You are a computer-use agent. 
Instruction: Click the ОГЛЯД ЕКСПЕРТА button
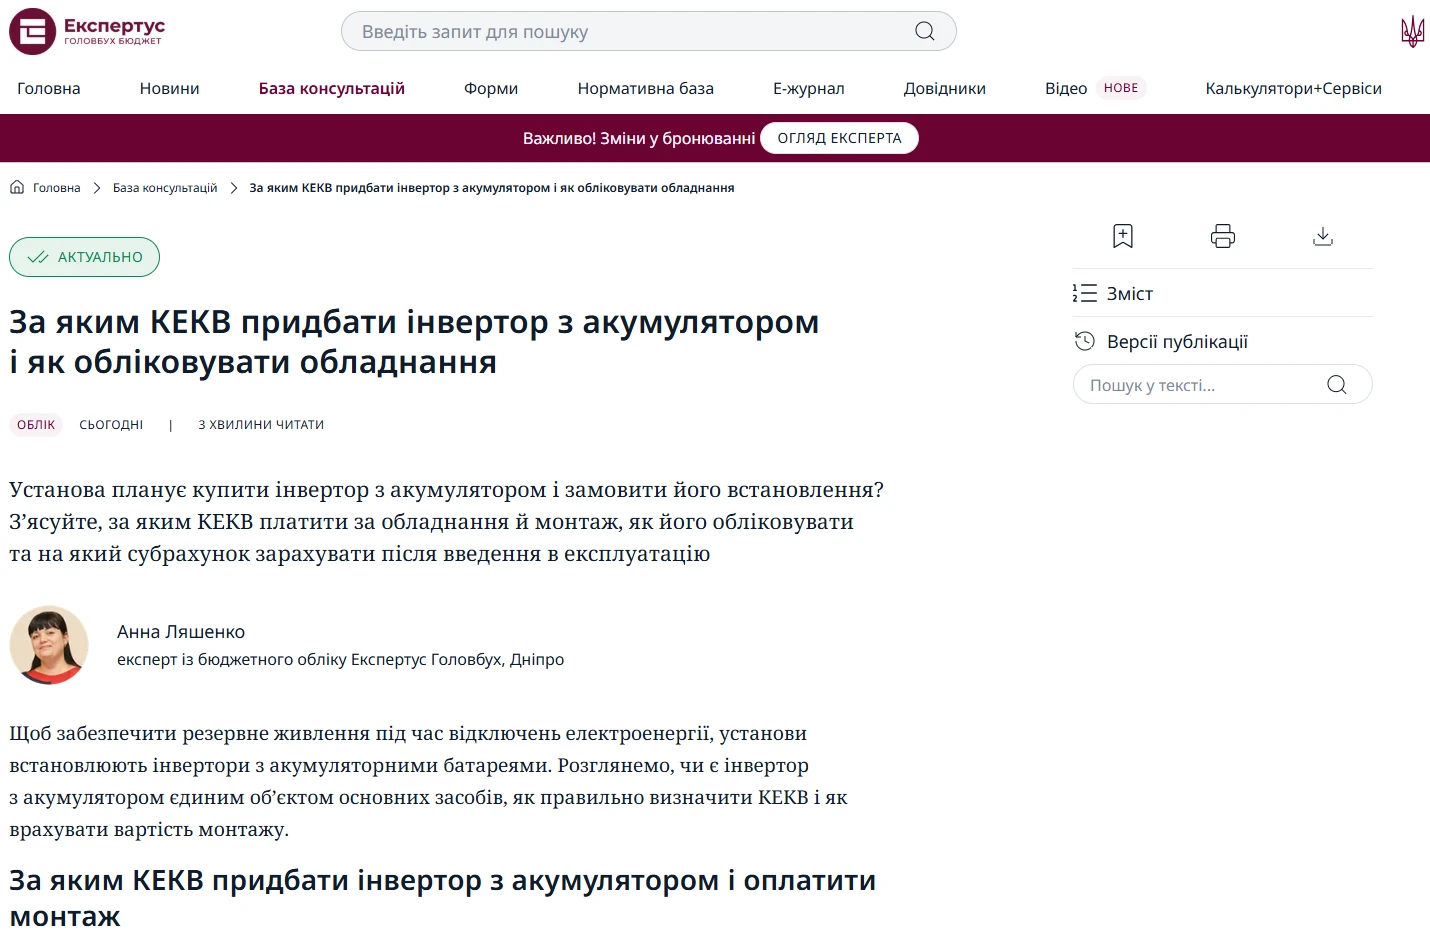(840, 138)
